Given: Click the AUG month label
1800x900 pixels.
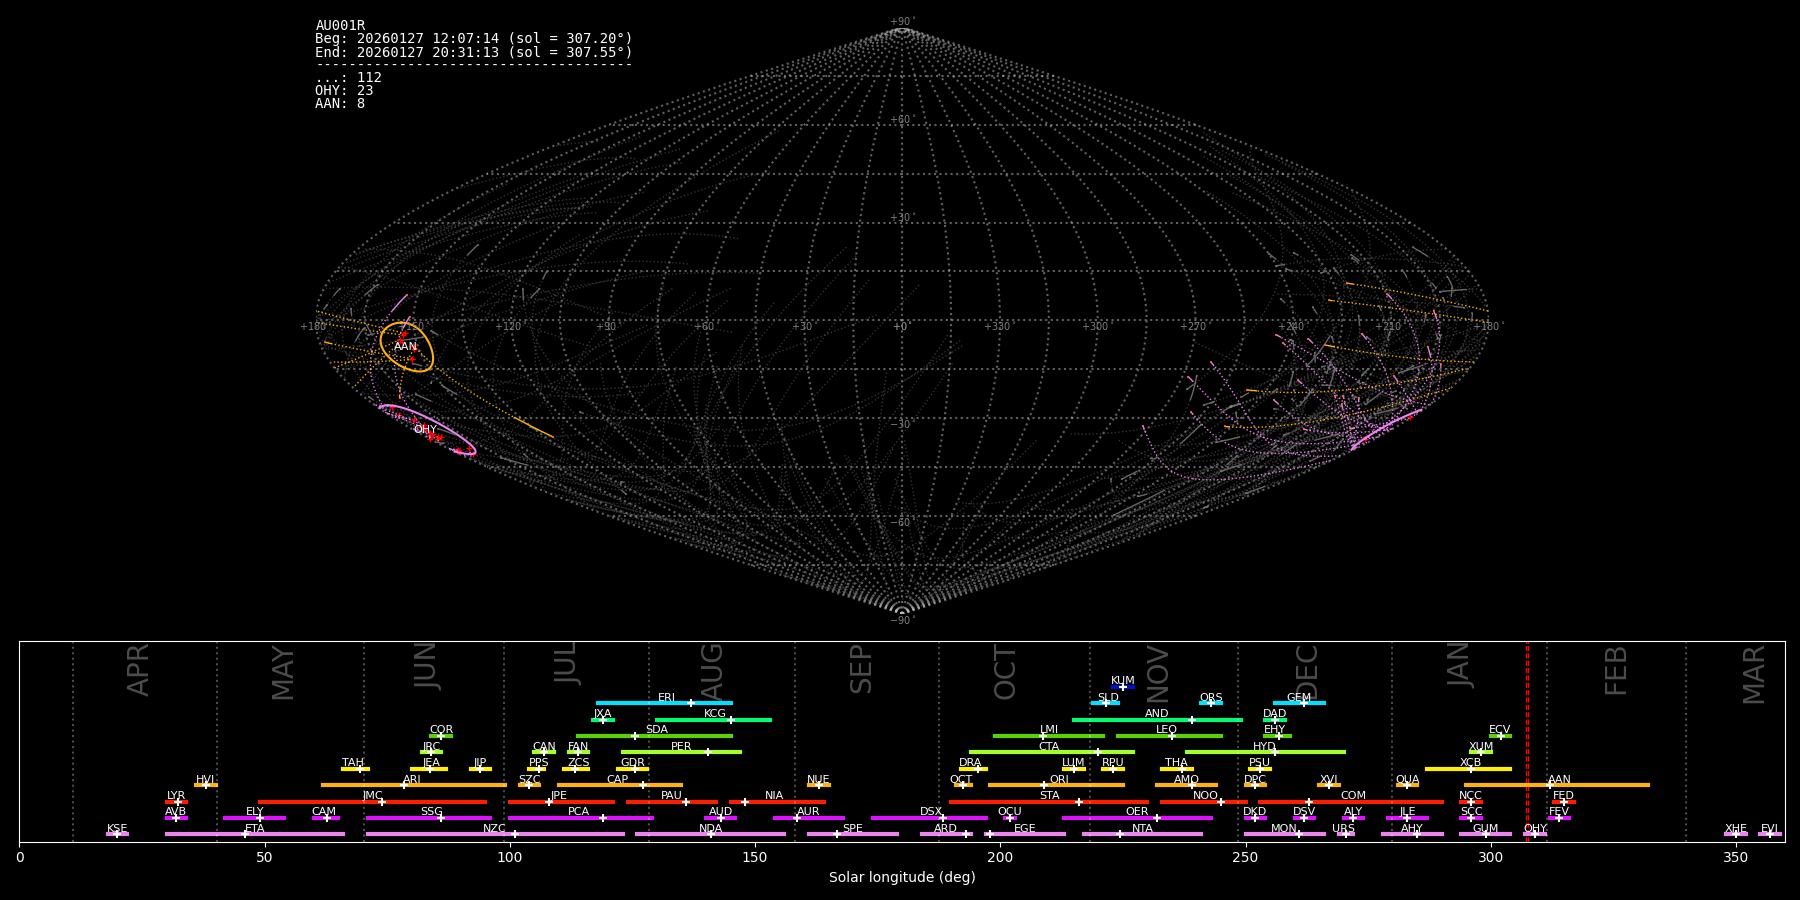Looking at the screenshot, I should tap(711, 670).
